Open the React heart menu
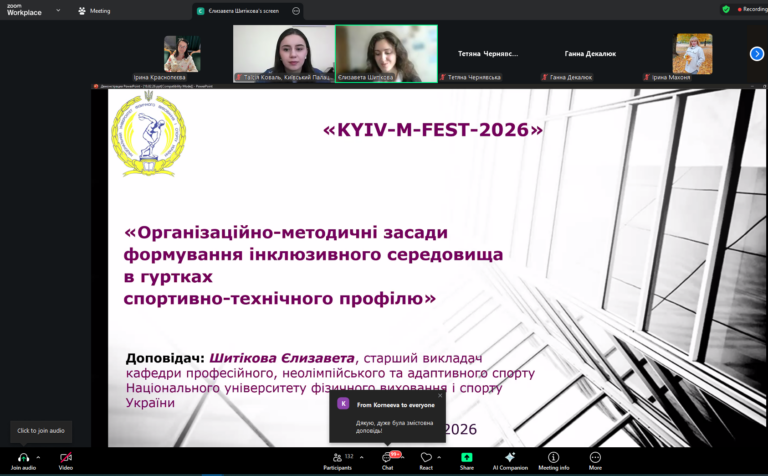The image size is (768, 476). (426, 457)
